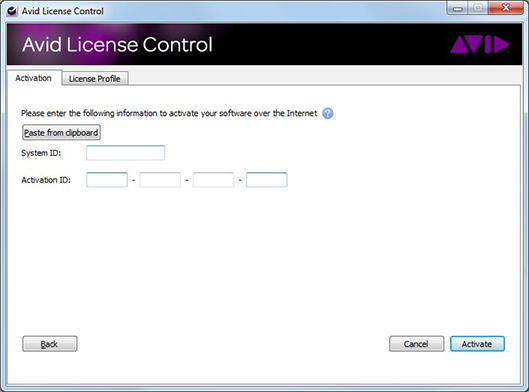This screenshot has height=392, width=529.
Task: Click the Avid logo in the banner
Action: click(479, 45)
